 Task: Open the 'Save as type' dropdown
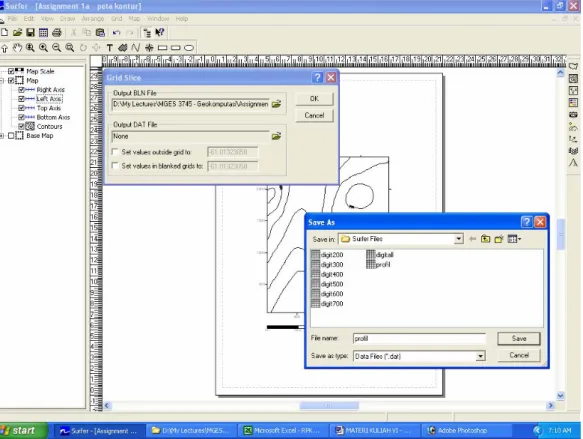480,356
